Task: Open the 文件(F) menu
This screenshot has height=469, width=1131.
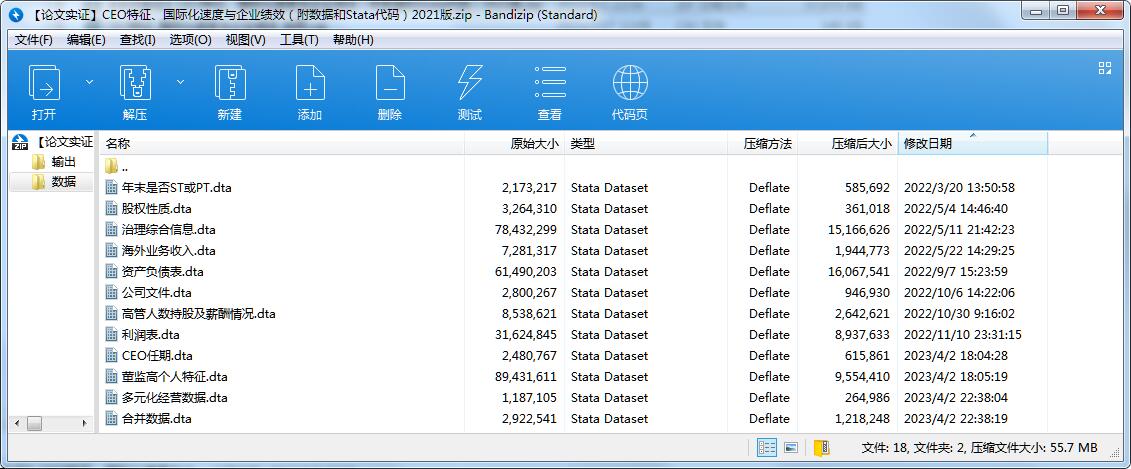Action: (33, 40)
